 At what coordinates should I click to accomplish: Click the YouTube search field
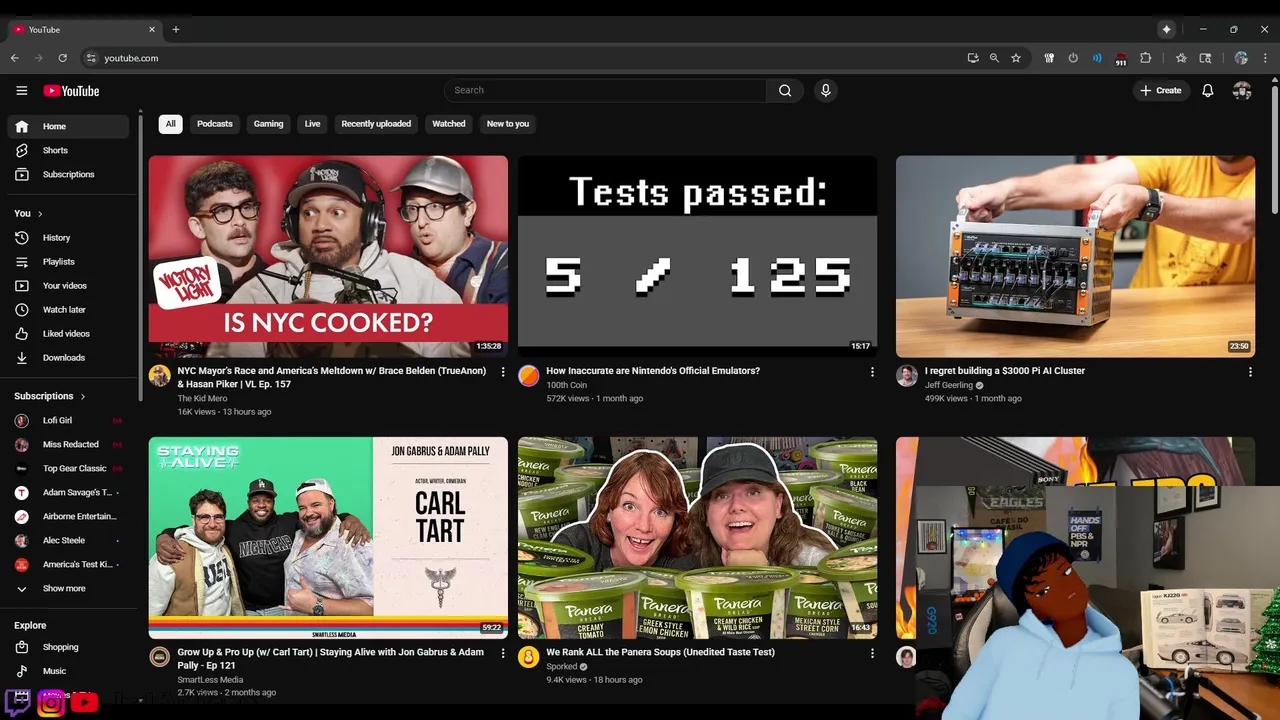click(605, 90)
